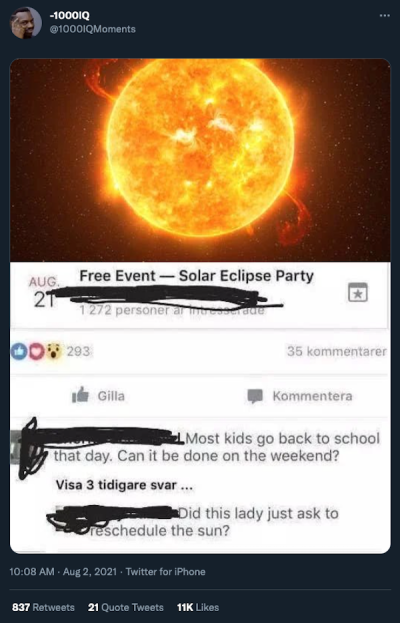Open the @1000IQMoments handle link

93,29
